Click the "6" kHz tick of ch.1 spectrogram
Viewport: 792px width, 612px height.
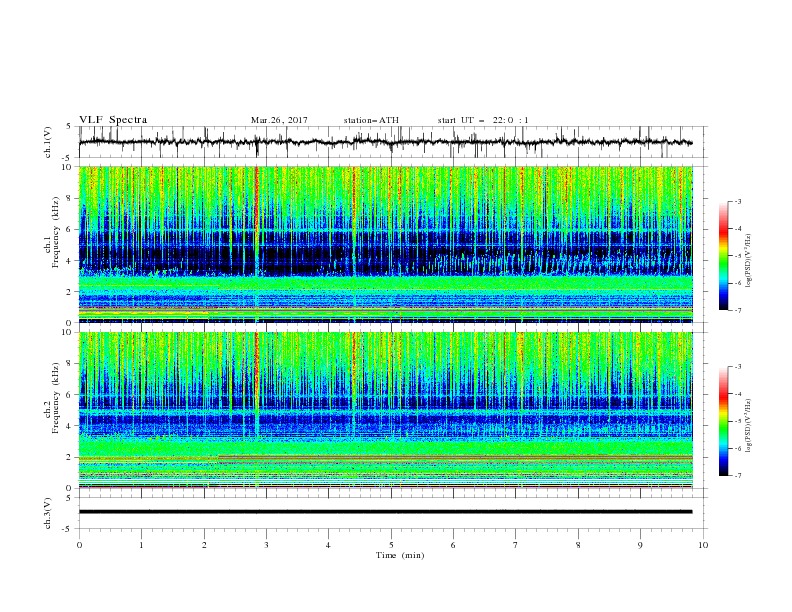[x=69, y=229]
